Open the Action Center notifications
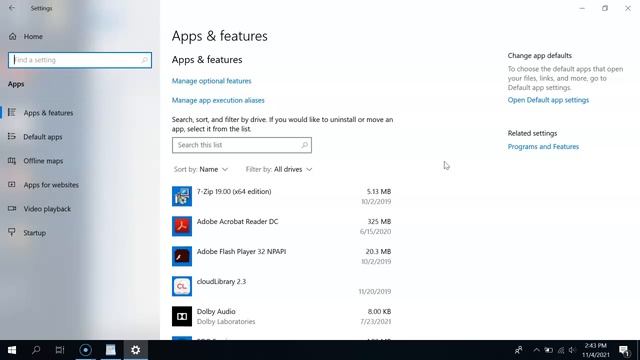The image size is (640, 360). [624, 350]
